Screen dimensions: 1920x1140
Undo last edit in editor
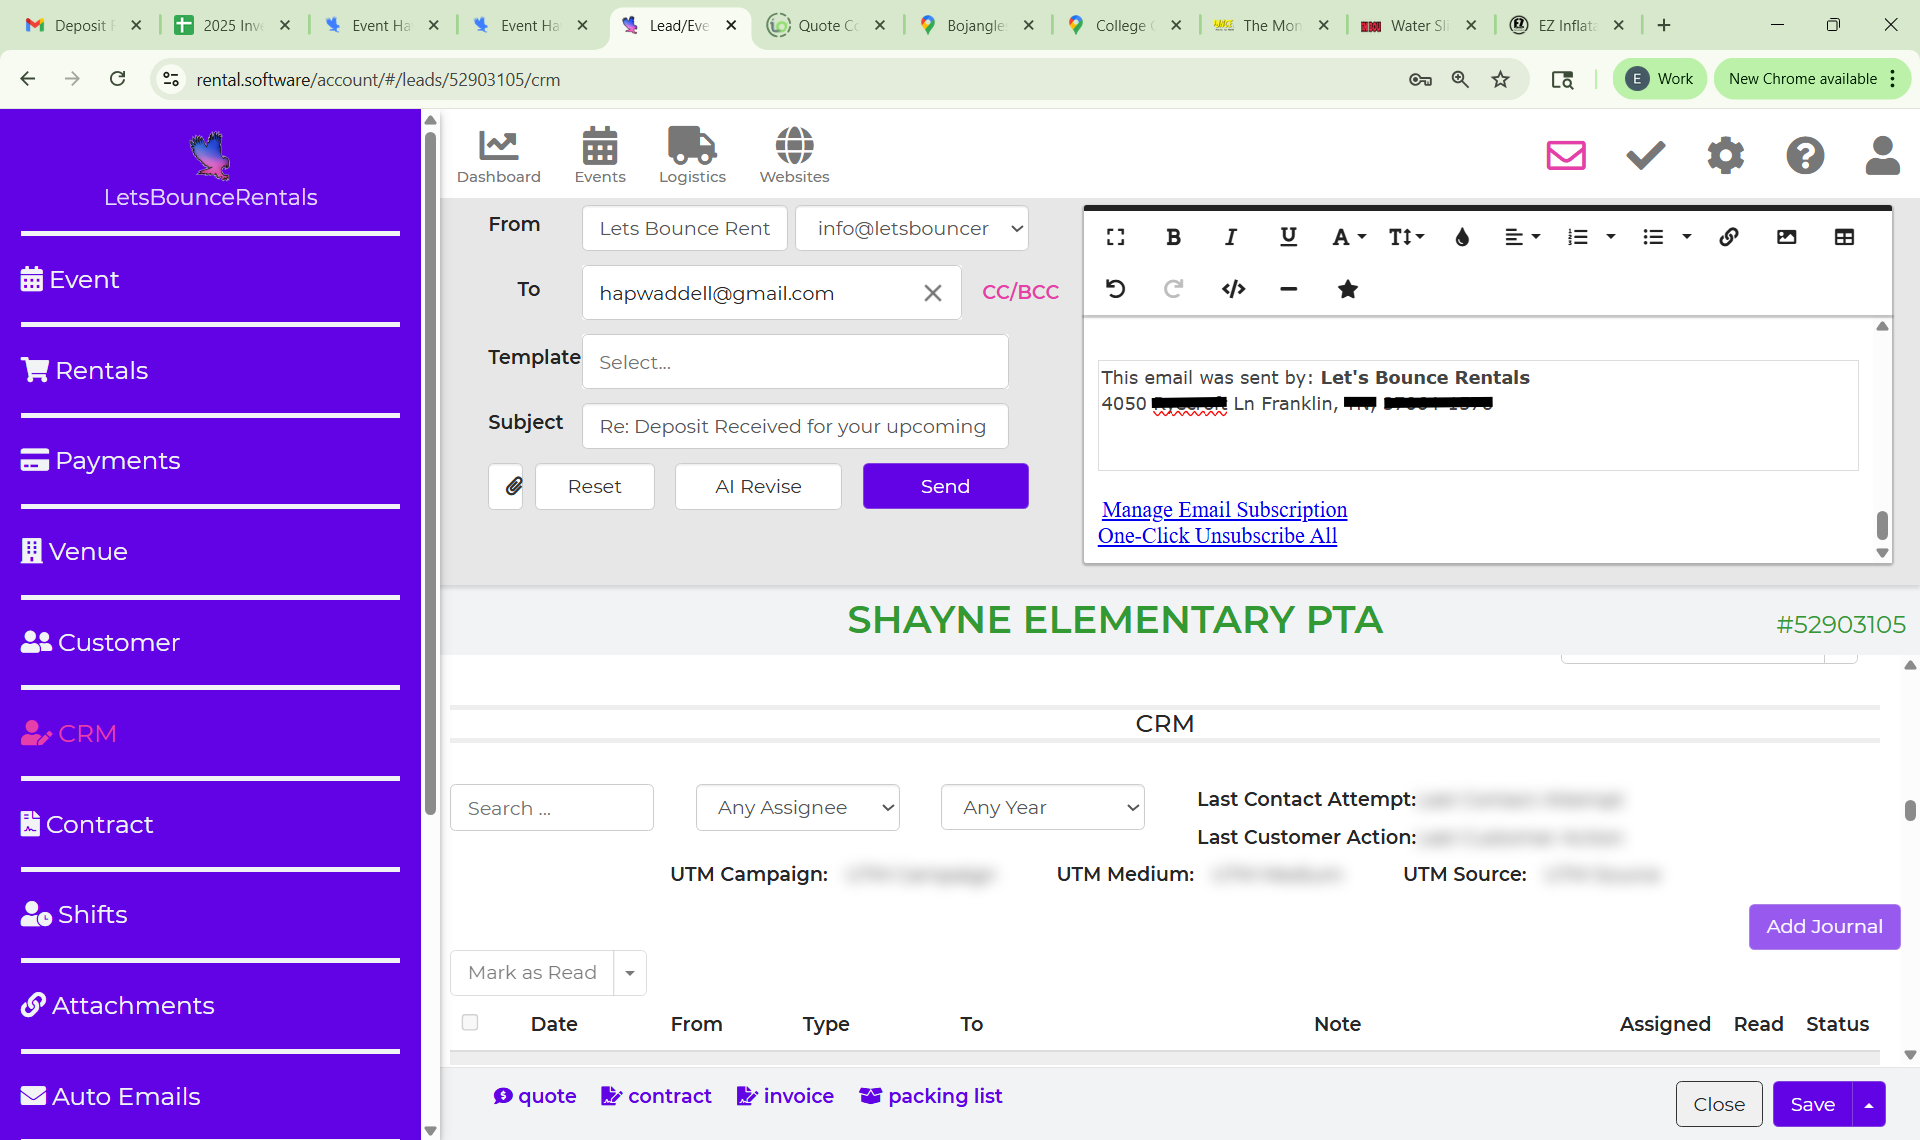coord(1116,289)
